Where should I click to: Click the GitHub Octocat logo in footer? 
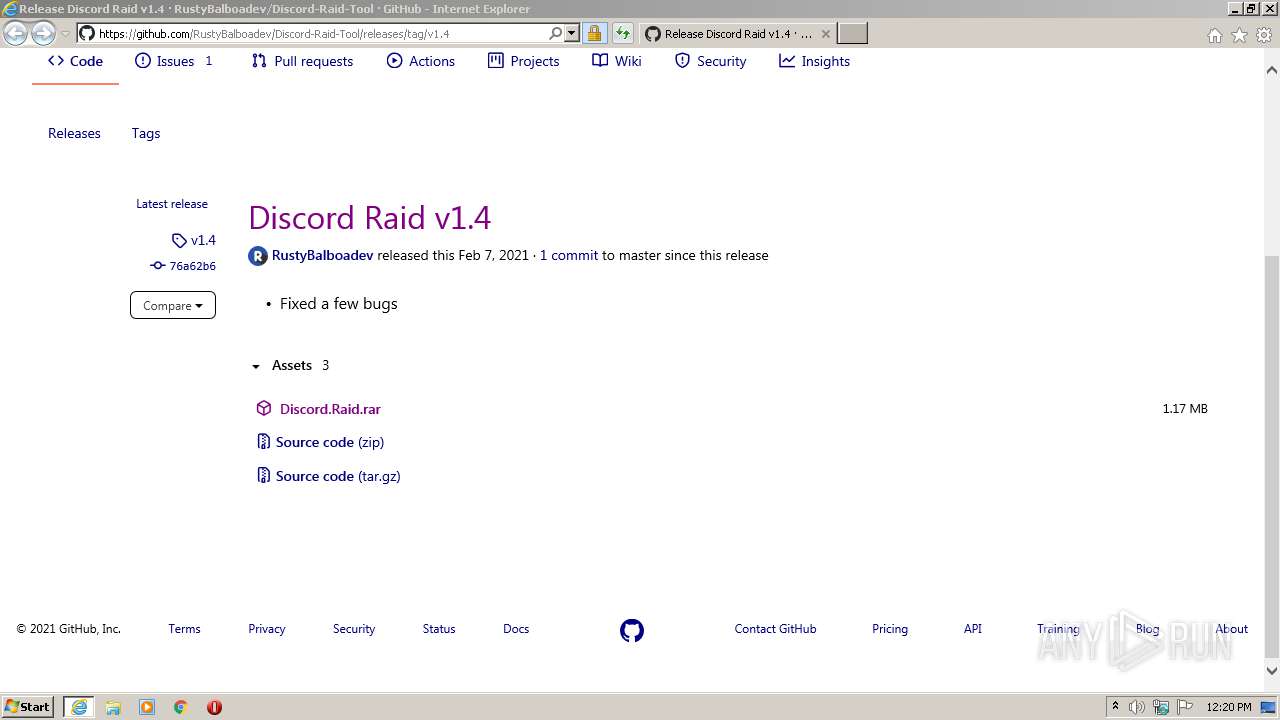[x=632, y=631]
